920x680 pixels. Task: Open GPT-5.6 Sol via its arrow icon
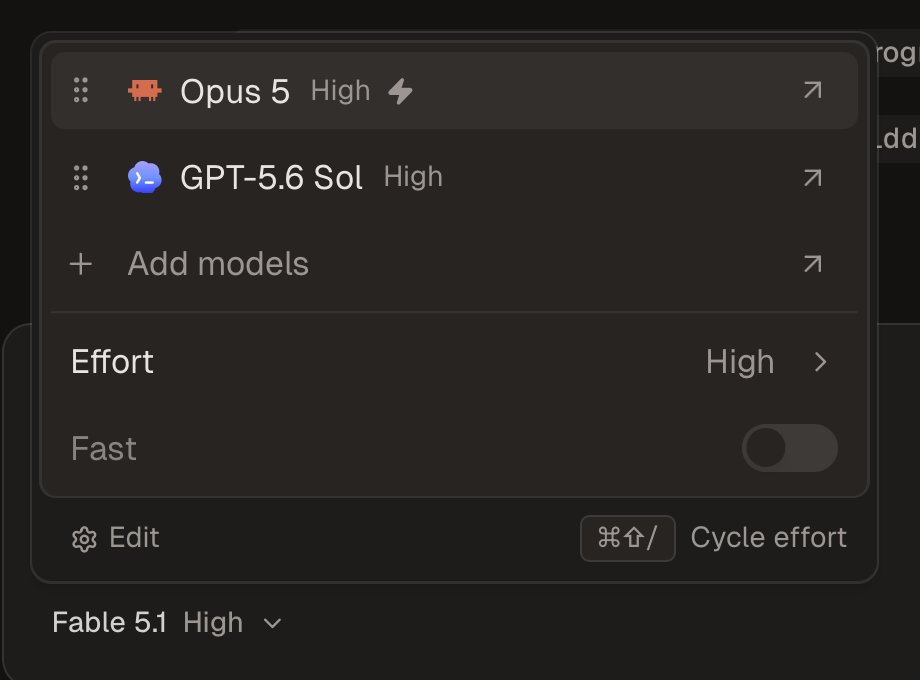(x=813, y=177)
